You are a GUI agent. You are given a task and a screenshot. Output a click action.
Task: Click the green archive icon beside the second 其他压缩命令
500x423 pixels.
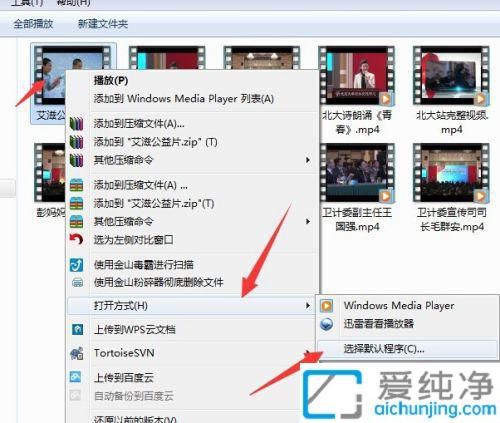[76, 222]
